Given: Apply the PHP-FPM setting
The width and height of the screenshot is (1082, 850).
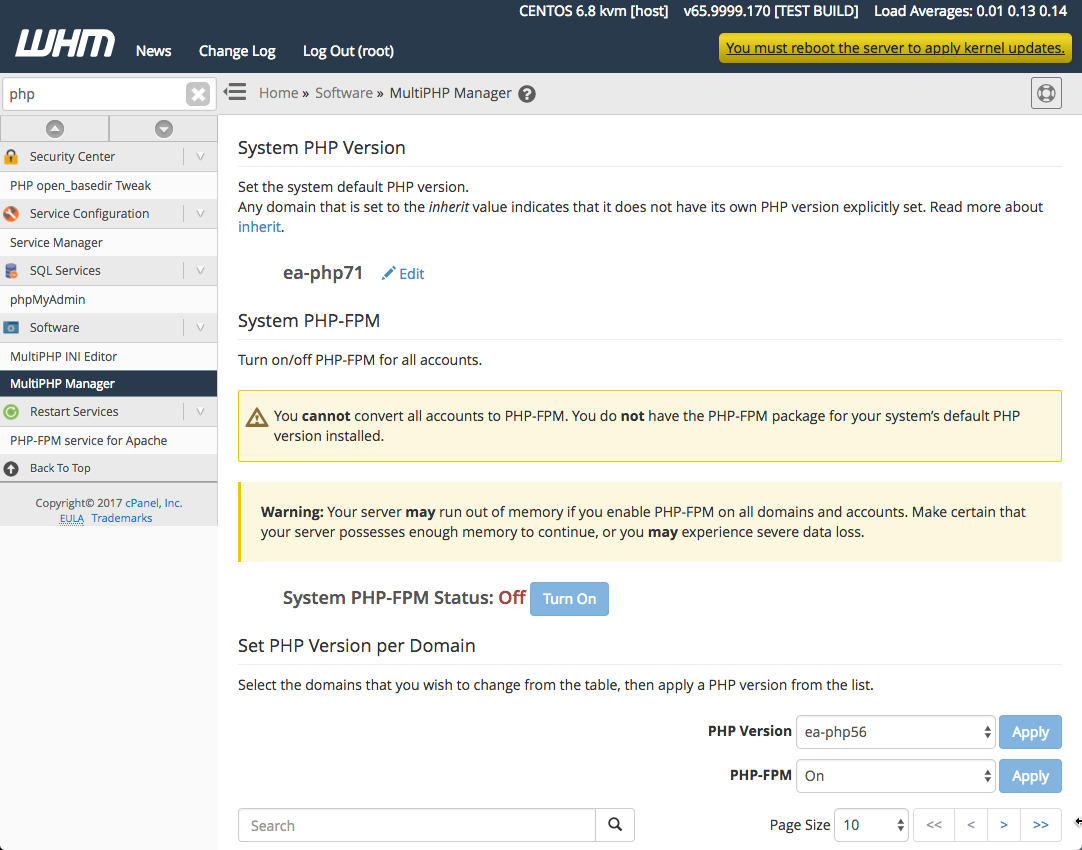Looking at the screenshot, I should point(1030,776).
